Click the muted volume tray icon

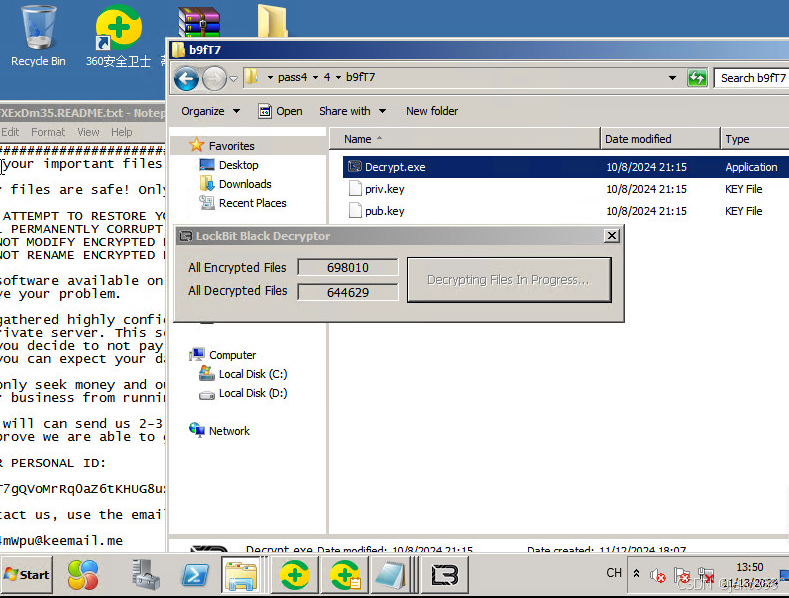click(657, 575)
